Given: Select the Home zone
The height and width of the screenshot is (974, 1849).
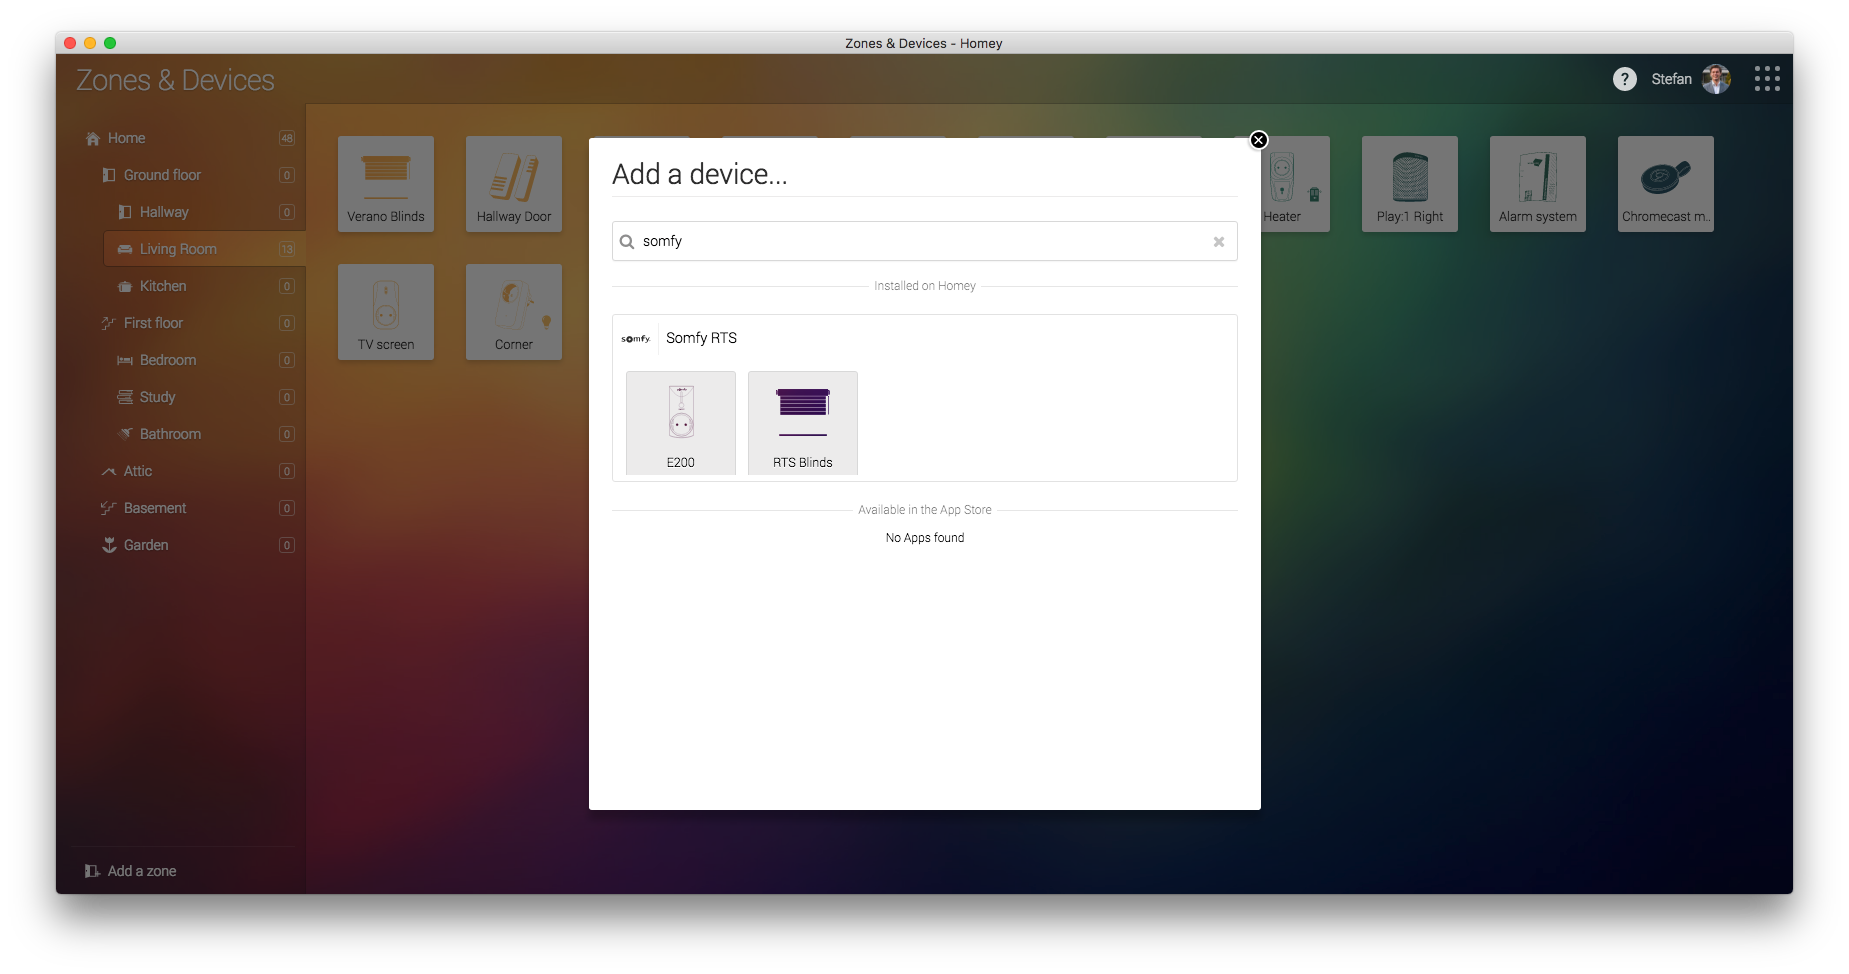Looking at the screenshot, I should (190, 138).
